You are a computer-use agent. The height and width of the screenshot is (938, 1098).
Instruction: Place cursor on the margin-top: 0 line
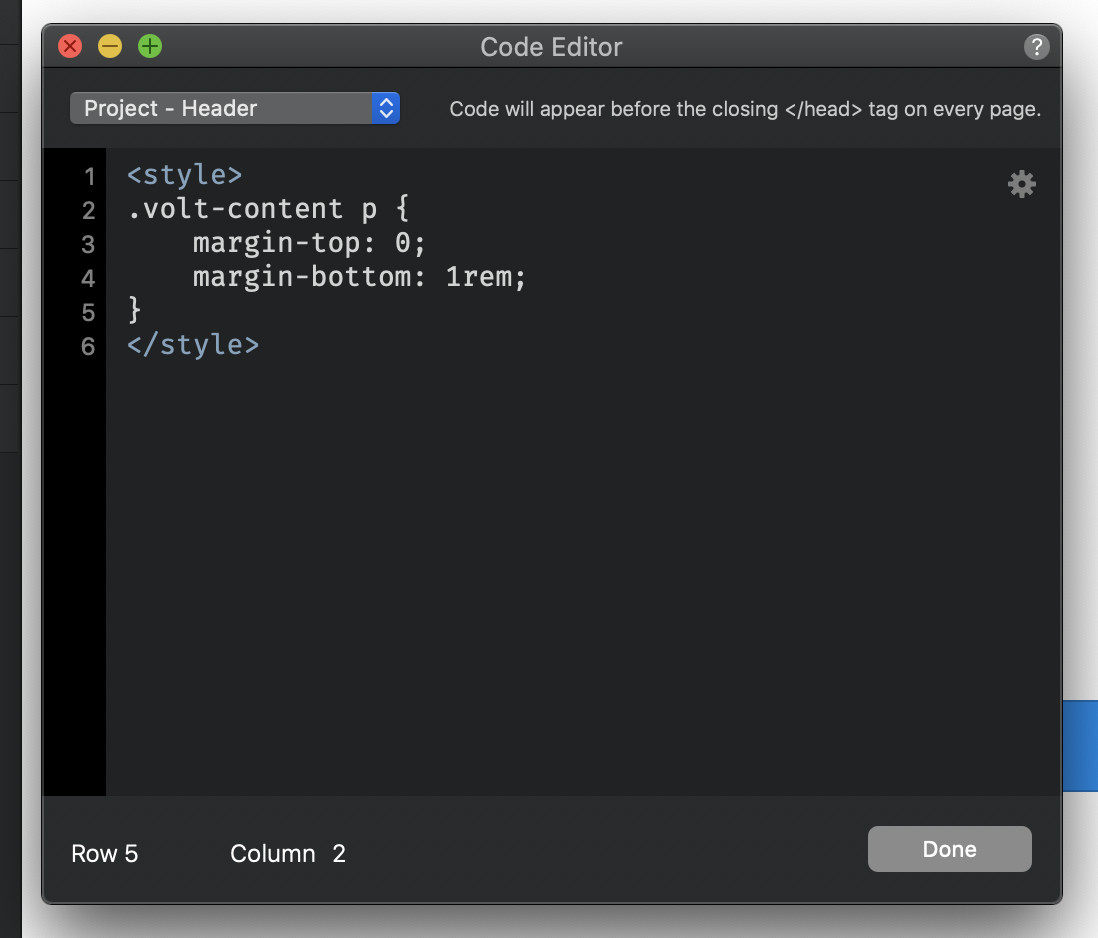309,243
